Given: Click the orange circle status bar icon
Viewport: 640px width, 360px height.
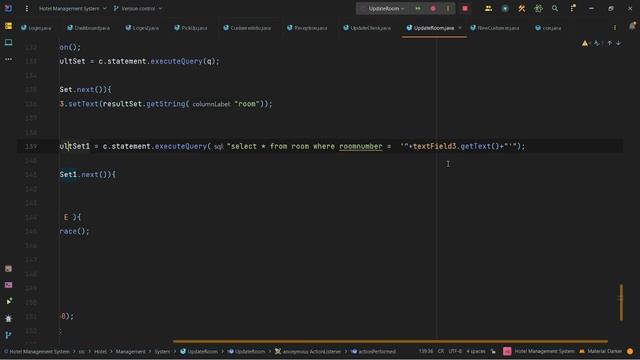Looking at the screenshot, I should (x=630, y=351).
